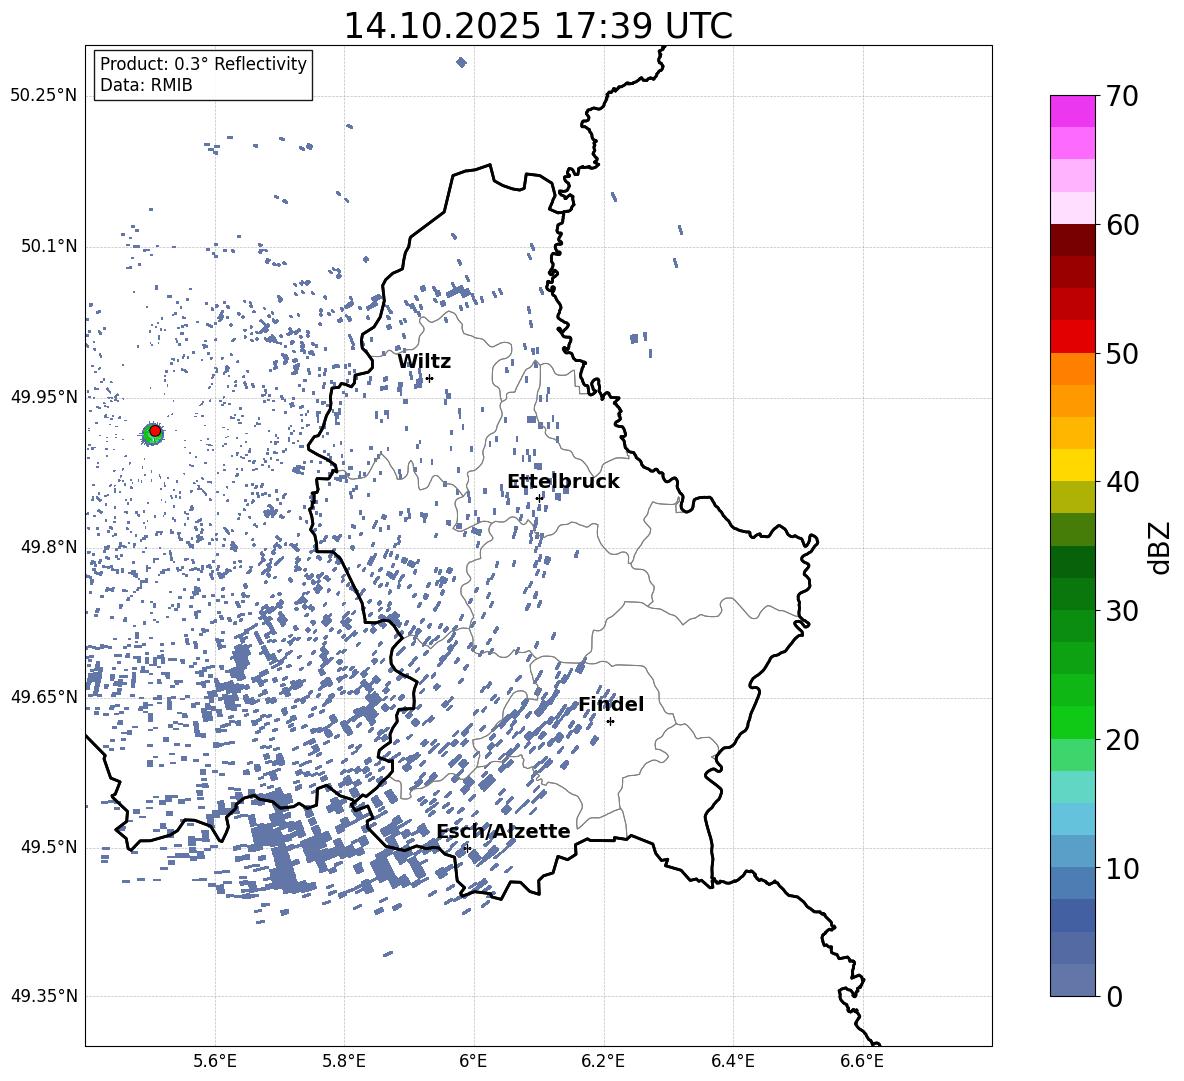Click the isolated radar echo above the 50.25°N line
This screenshot has height=1081, width=1184.
pyautogui.click(x=461, y=62)
